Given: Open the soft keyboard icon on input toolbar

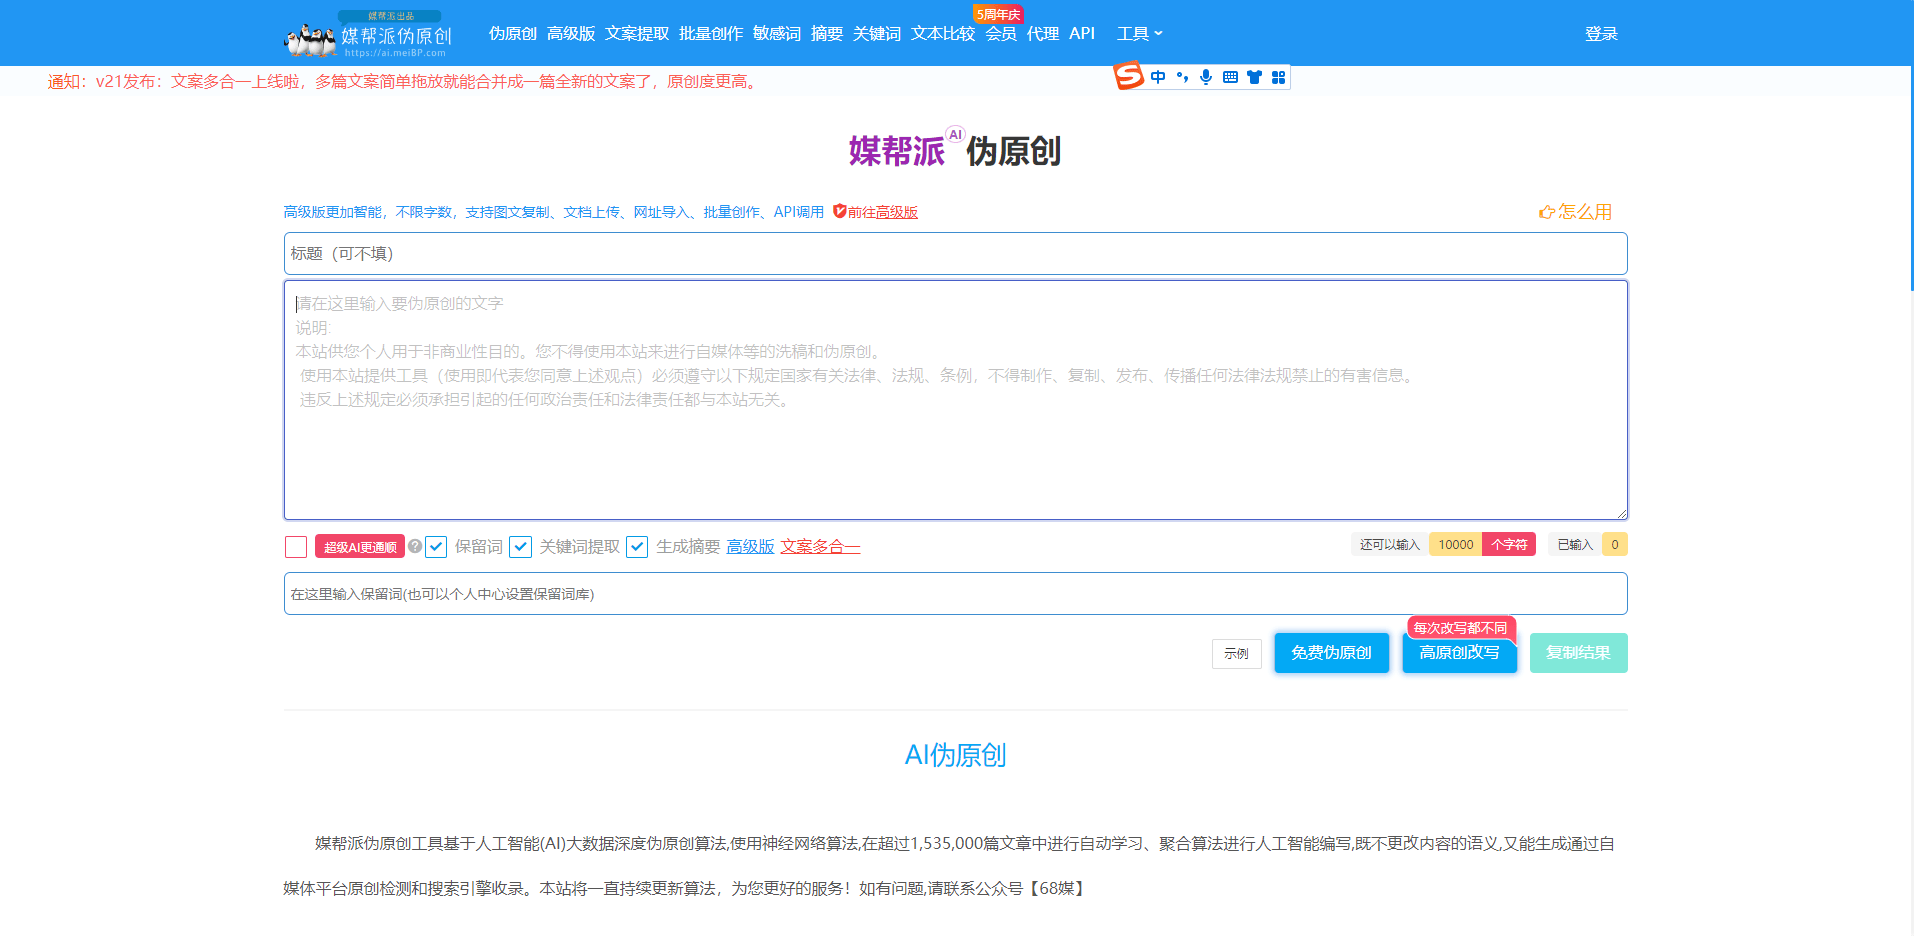Looking at the screenshot, I should click(1229, 76).
